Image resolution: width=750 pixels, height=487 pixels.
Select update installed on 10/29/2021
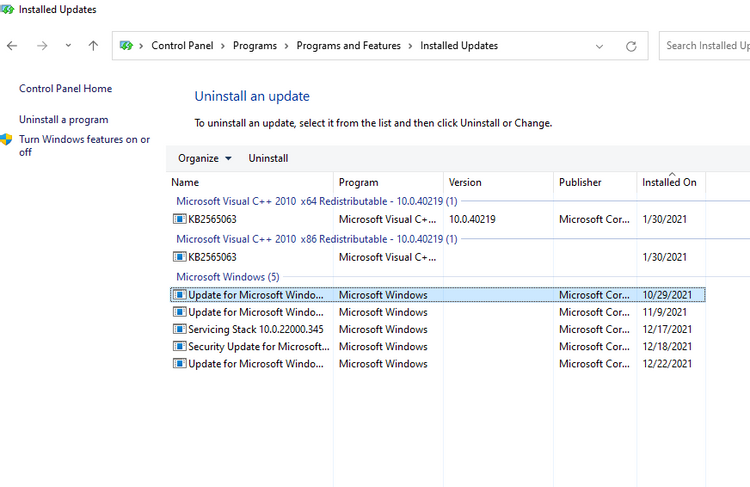pos(438,295)
